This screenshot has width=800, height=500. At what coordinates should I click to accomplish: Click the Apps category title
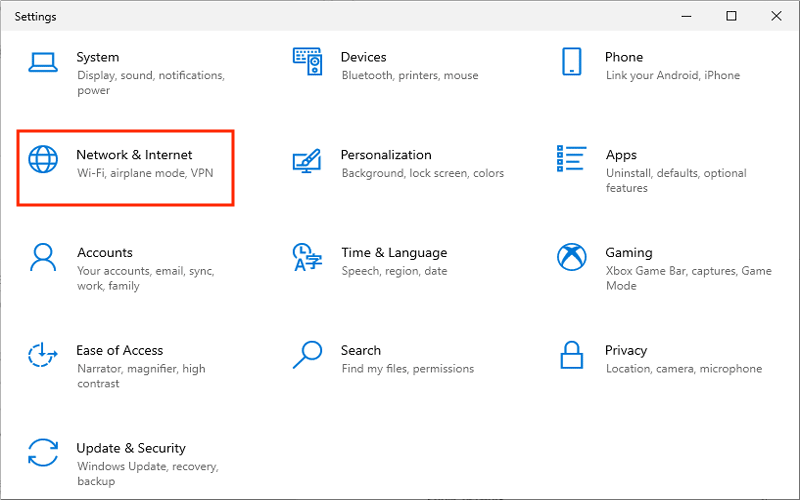(x=621, y=155)
